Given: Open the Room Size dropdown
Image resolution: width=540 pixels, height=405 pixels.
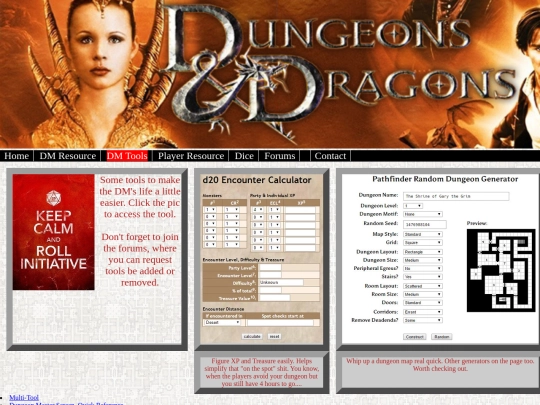Looking at the screenshot, I should tap(423, 294).
